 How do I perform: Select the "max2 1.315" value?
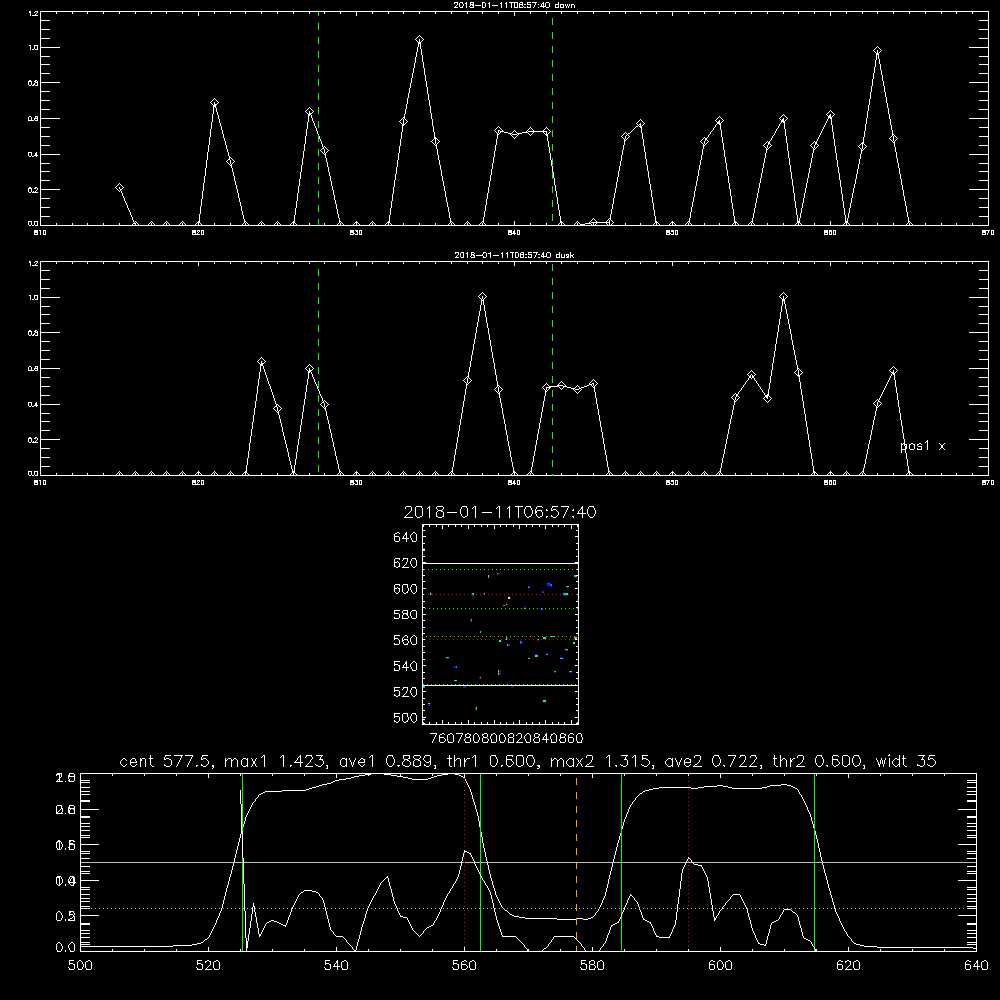pyautogui.click(x=601, y=761)
